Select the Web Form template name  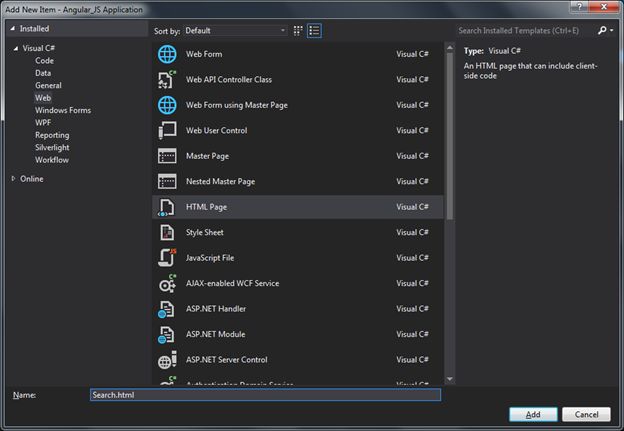click(204, 54)
